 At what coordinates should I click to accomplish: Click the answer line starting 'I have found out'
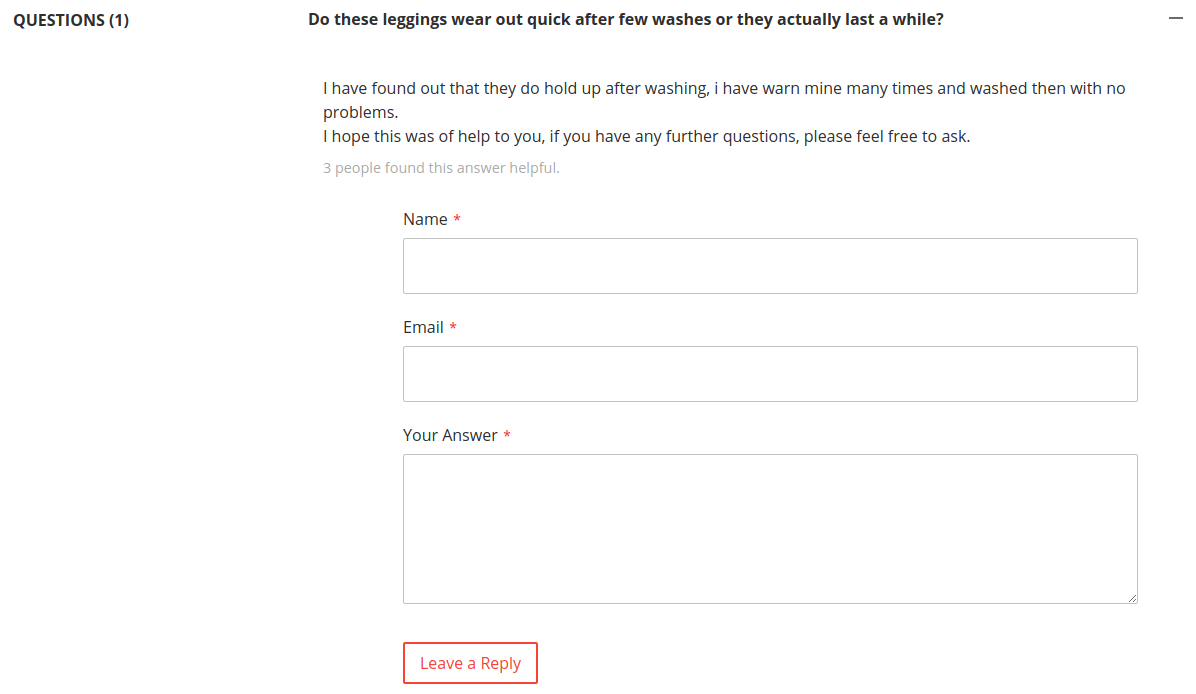point(724,88)
